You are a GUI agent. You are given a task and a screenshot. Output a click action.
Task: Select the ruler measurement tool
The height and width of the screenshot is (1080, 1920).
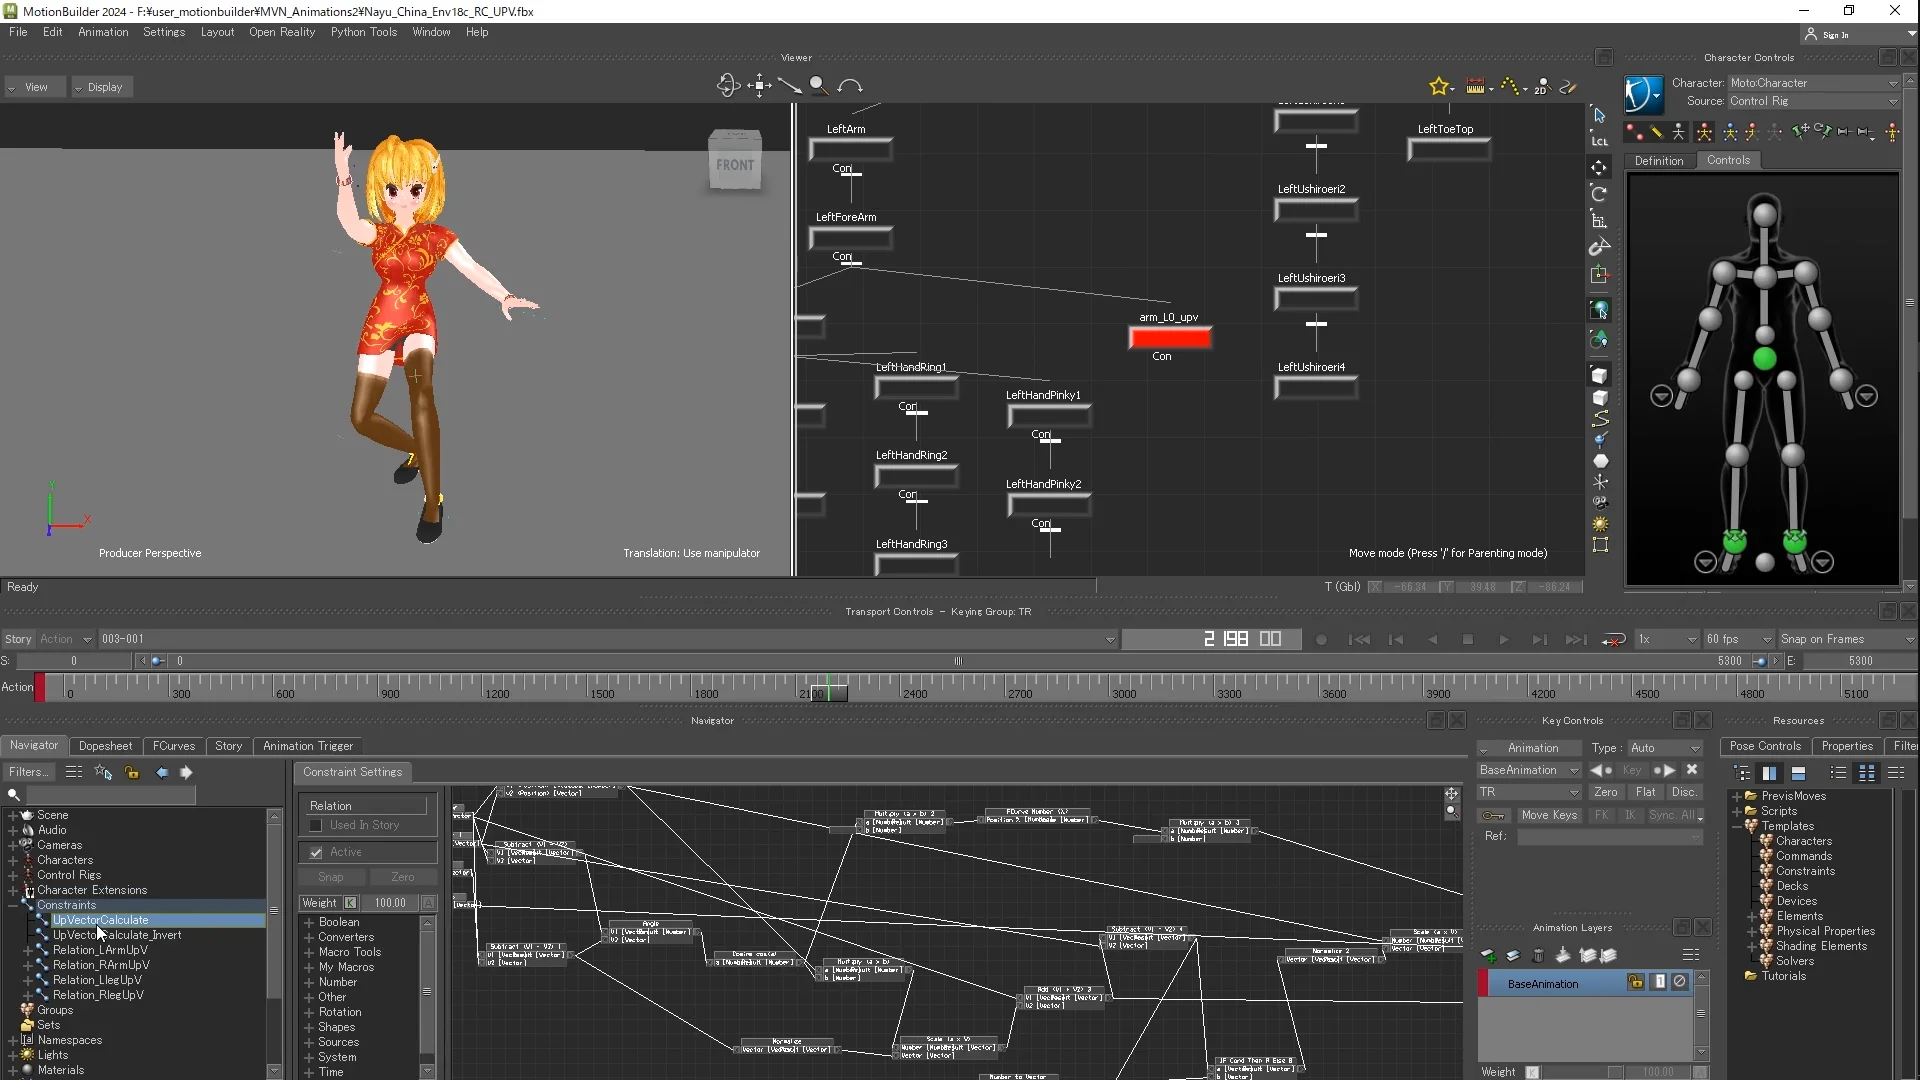[1476, 86]
